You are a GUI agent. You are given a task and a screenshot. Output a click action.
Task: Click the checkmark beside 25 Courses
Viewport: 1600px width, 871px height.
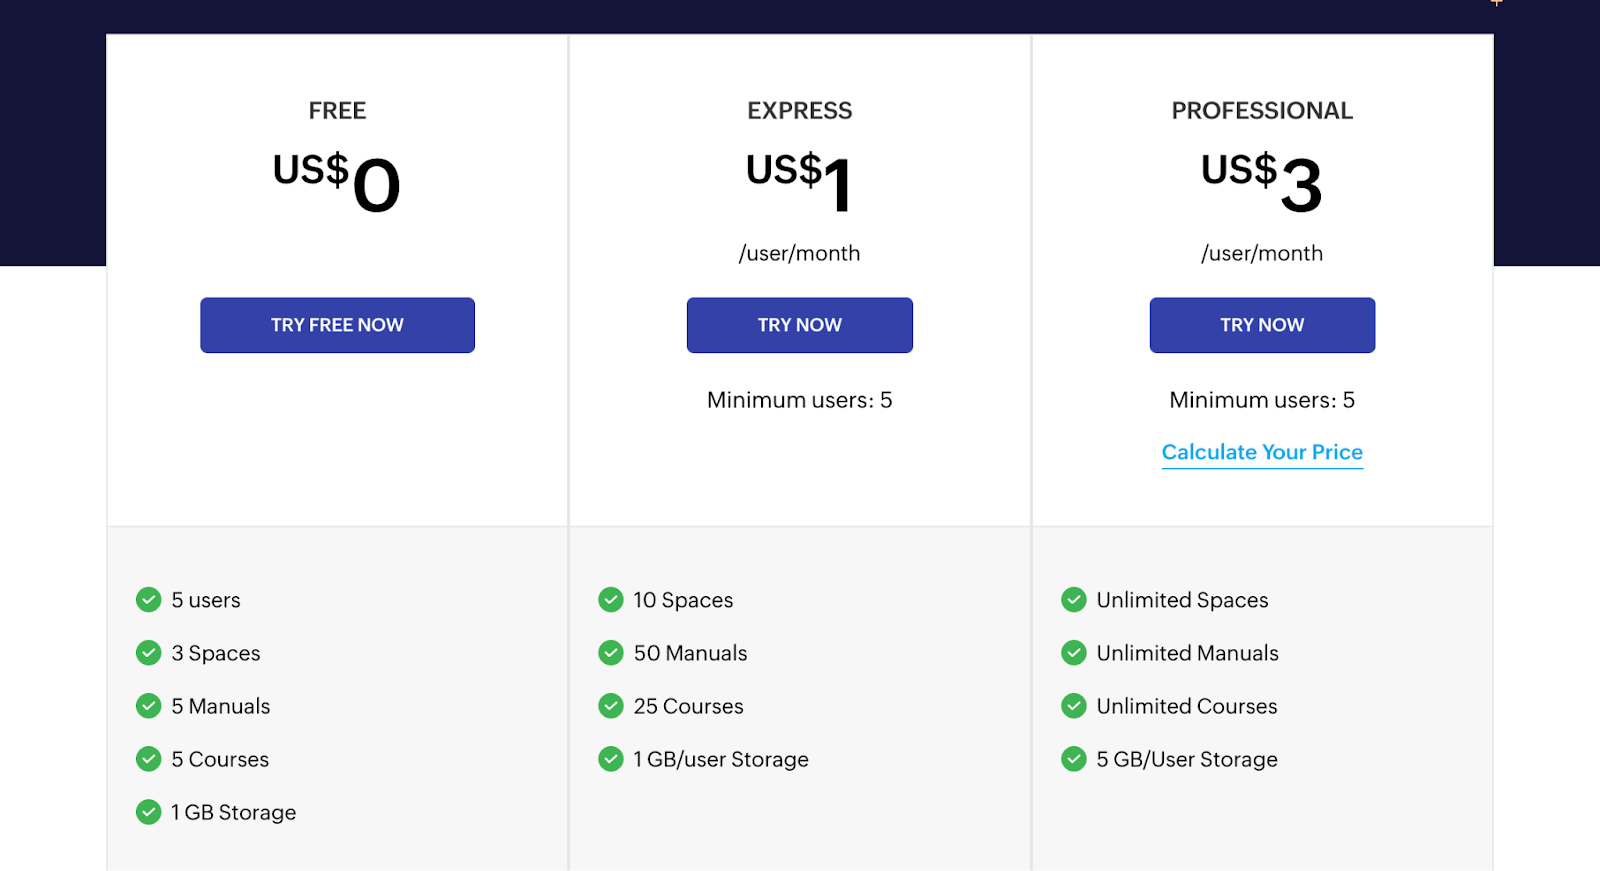point(611,706)
